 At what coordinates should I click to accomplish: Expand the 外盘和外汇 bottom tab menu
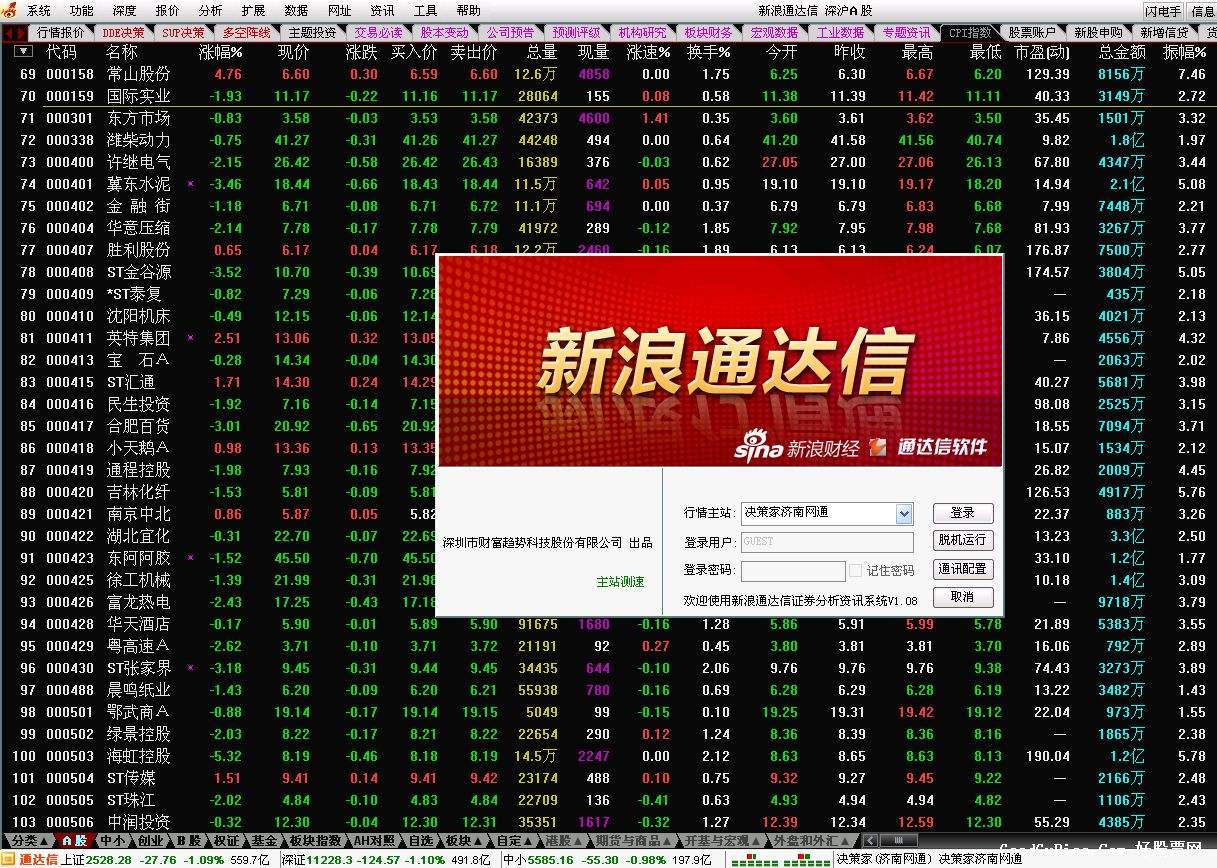tap(812, 841)
